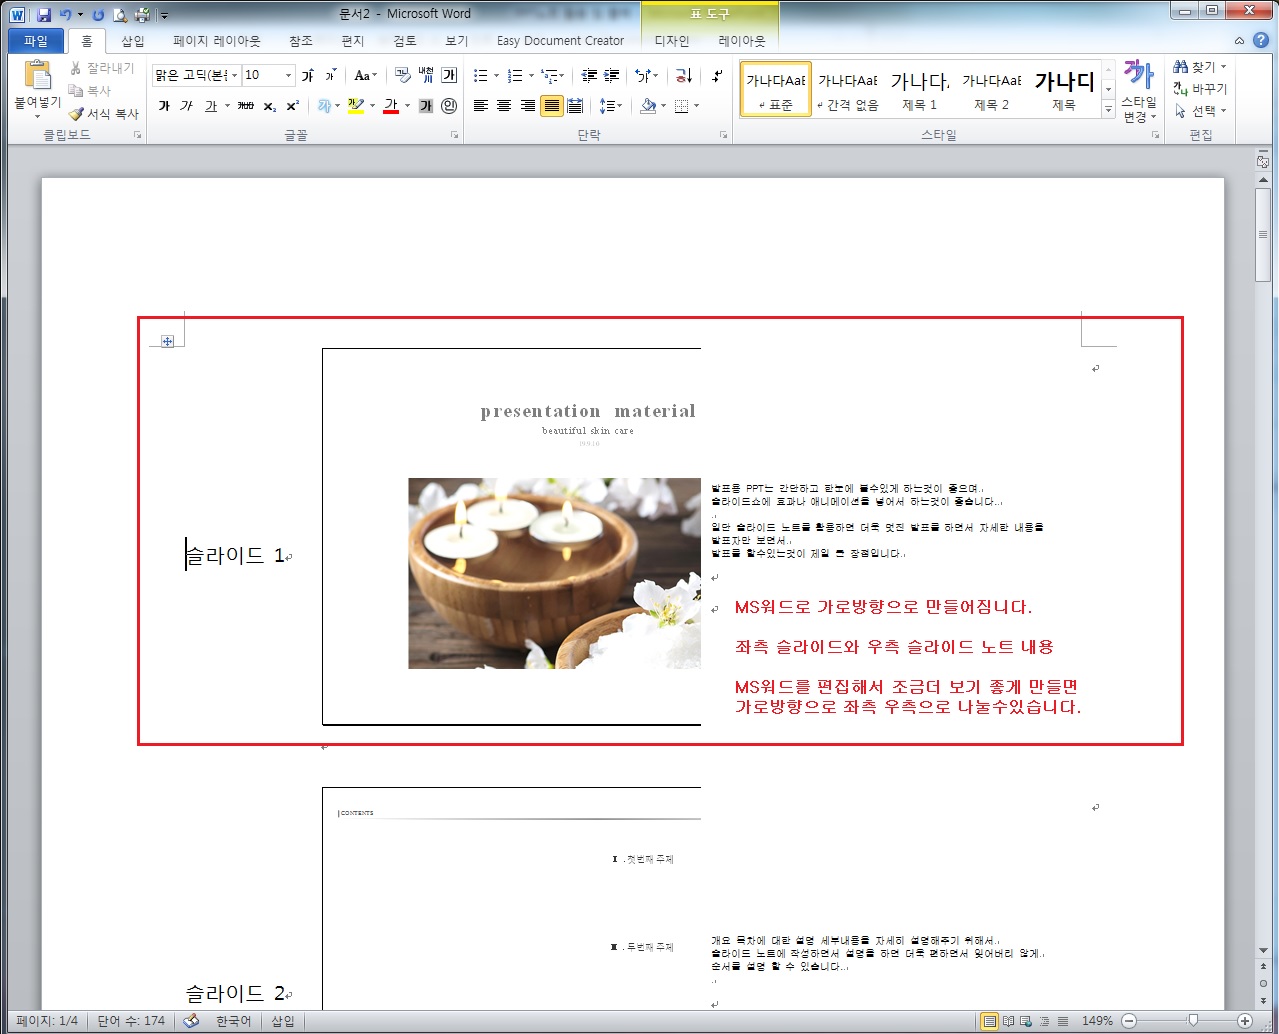Click the Text Effects icon
The width and height of the screenshot is (1279, 1034).
(324, 106)
